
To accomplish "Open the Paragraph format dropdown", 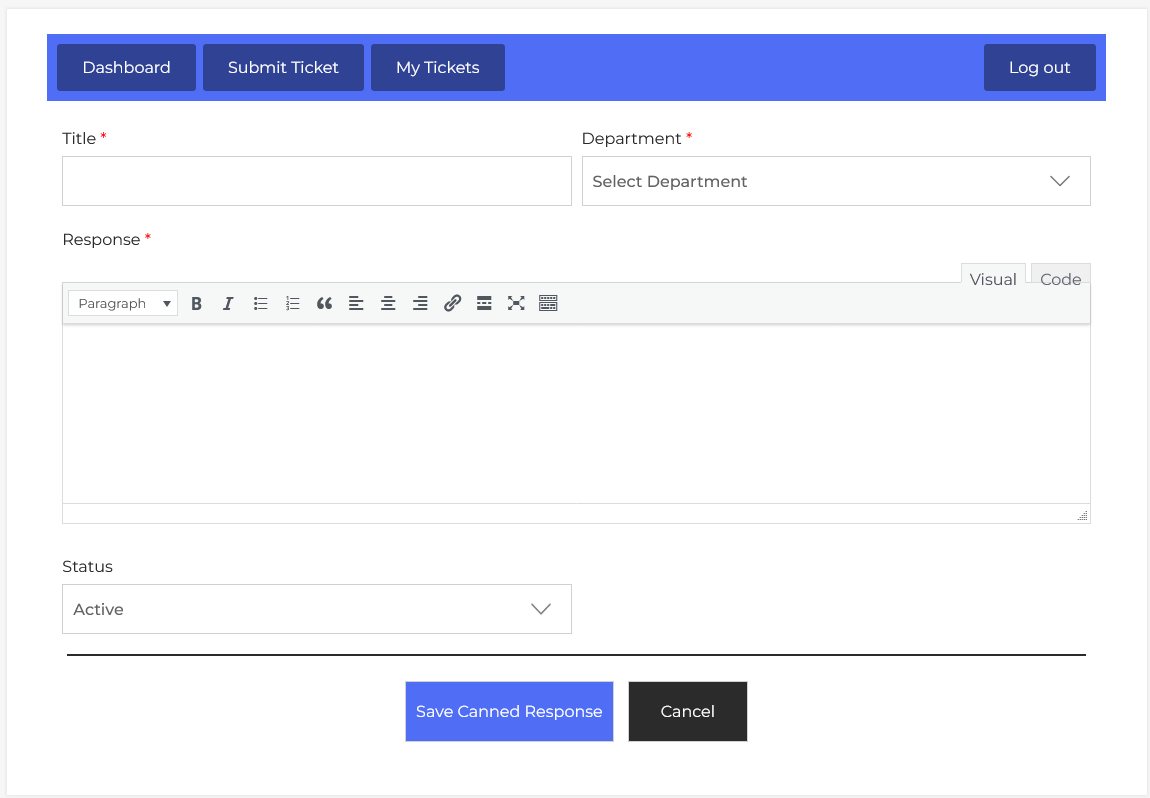I will pos(123,304).
